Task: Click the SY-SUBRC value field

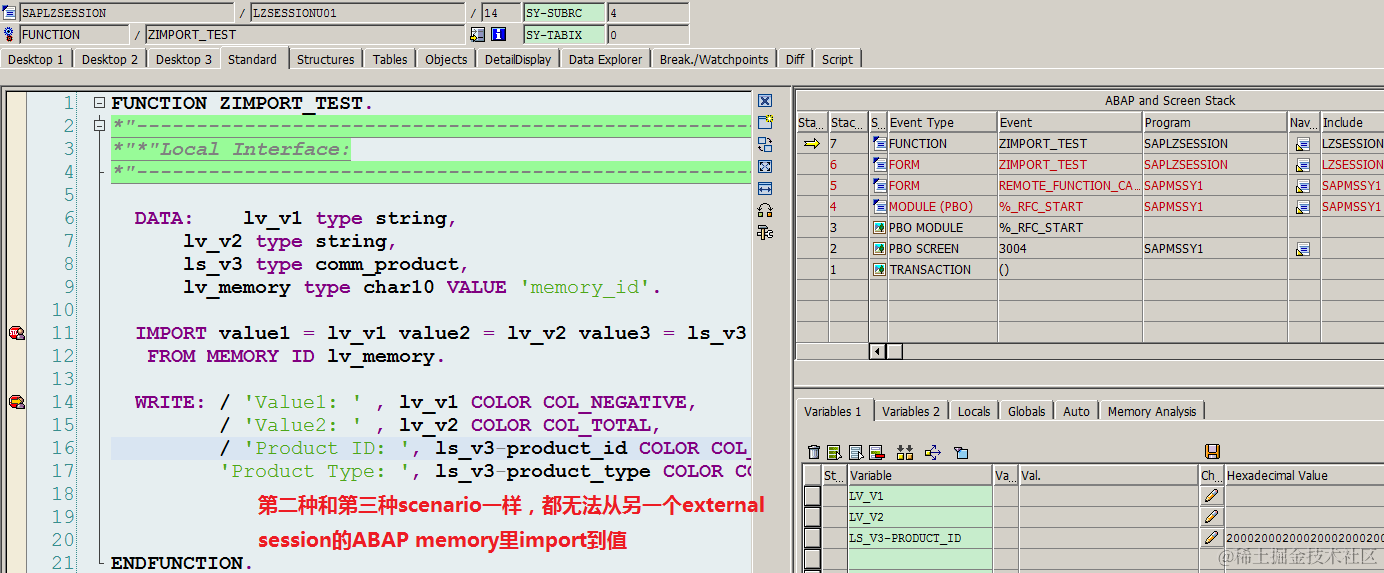Action: [x=648, y=13]
